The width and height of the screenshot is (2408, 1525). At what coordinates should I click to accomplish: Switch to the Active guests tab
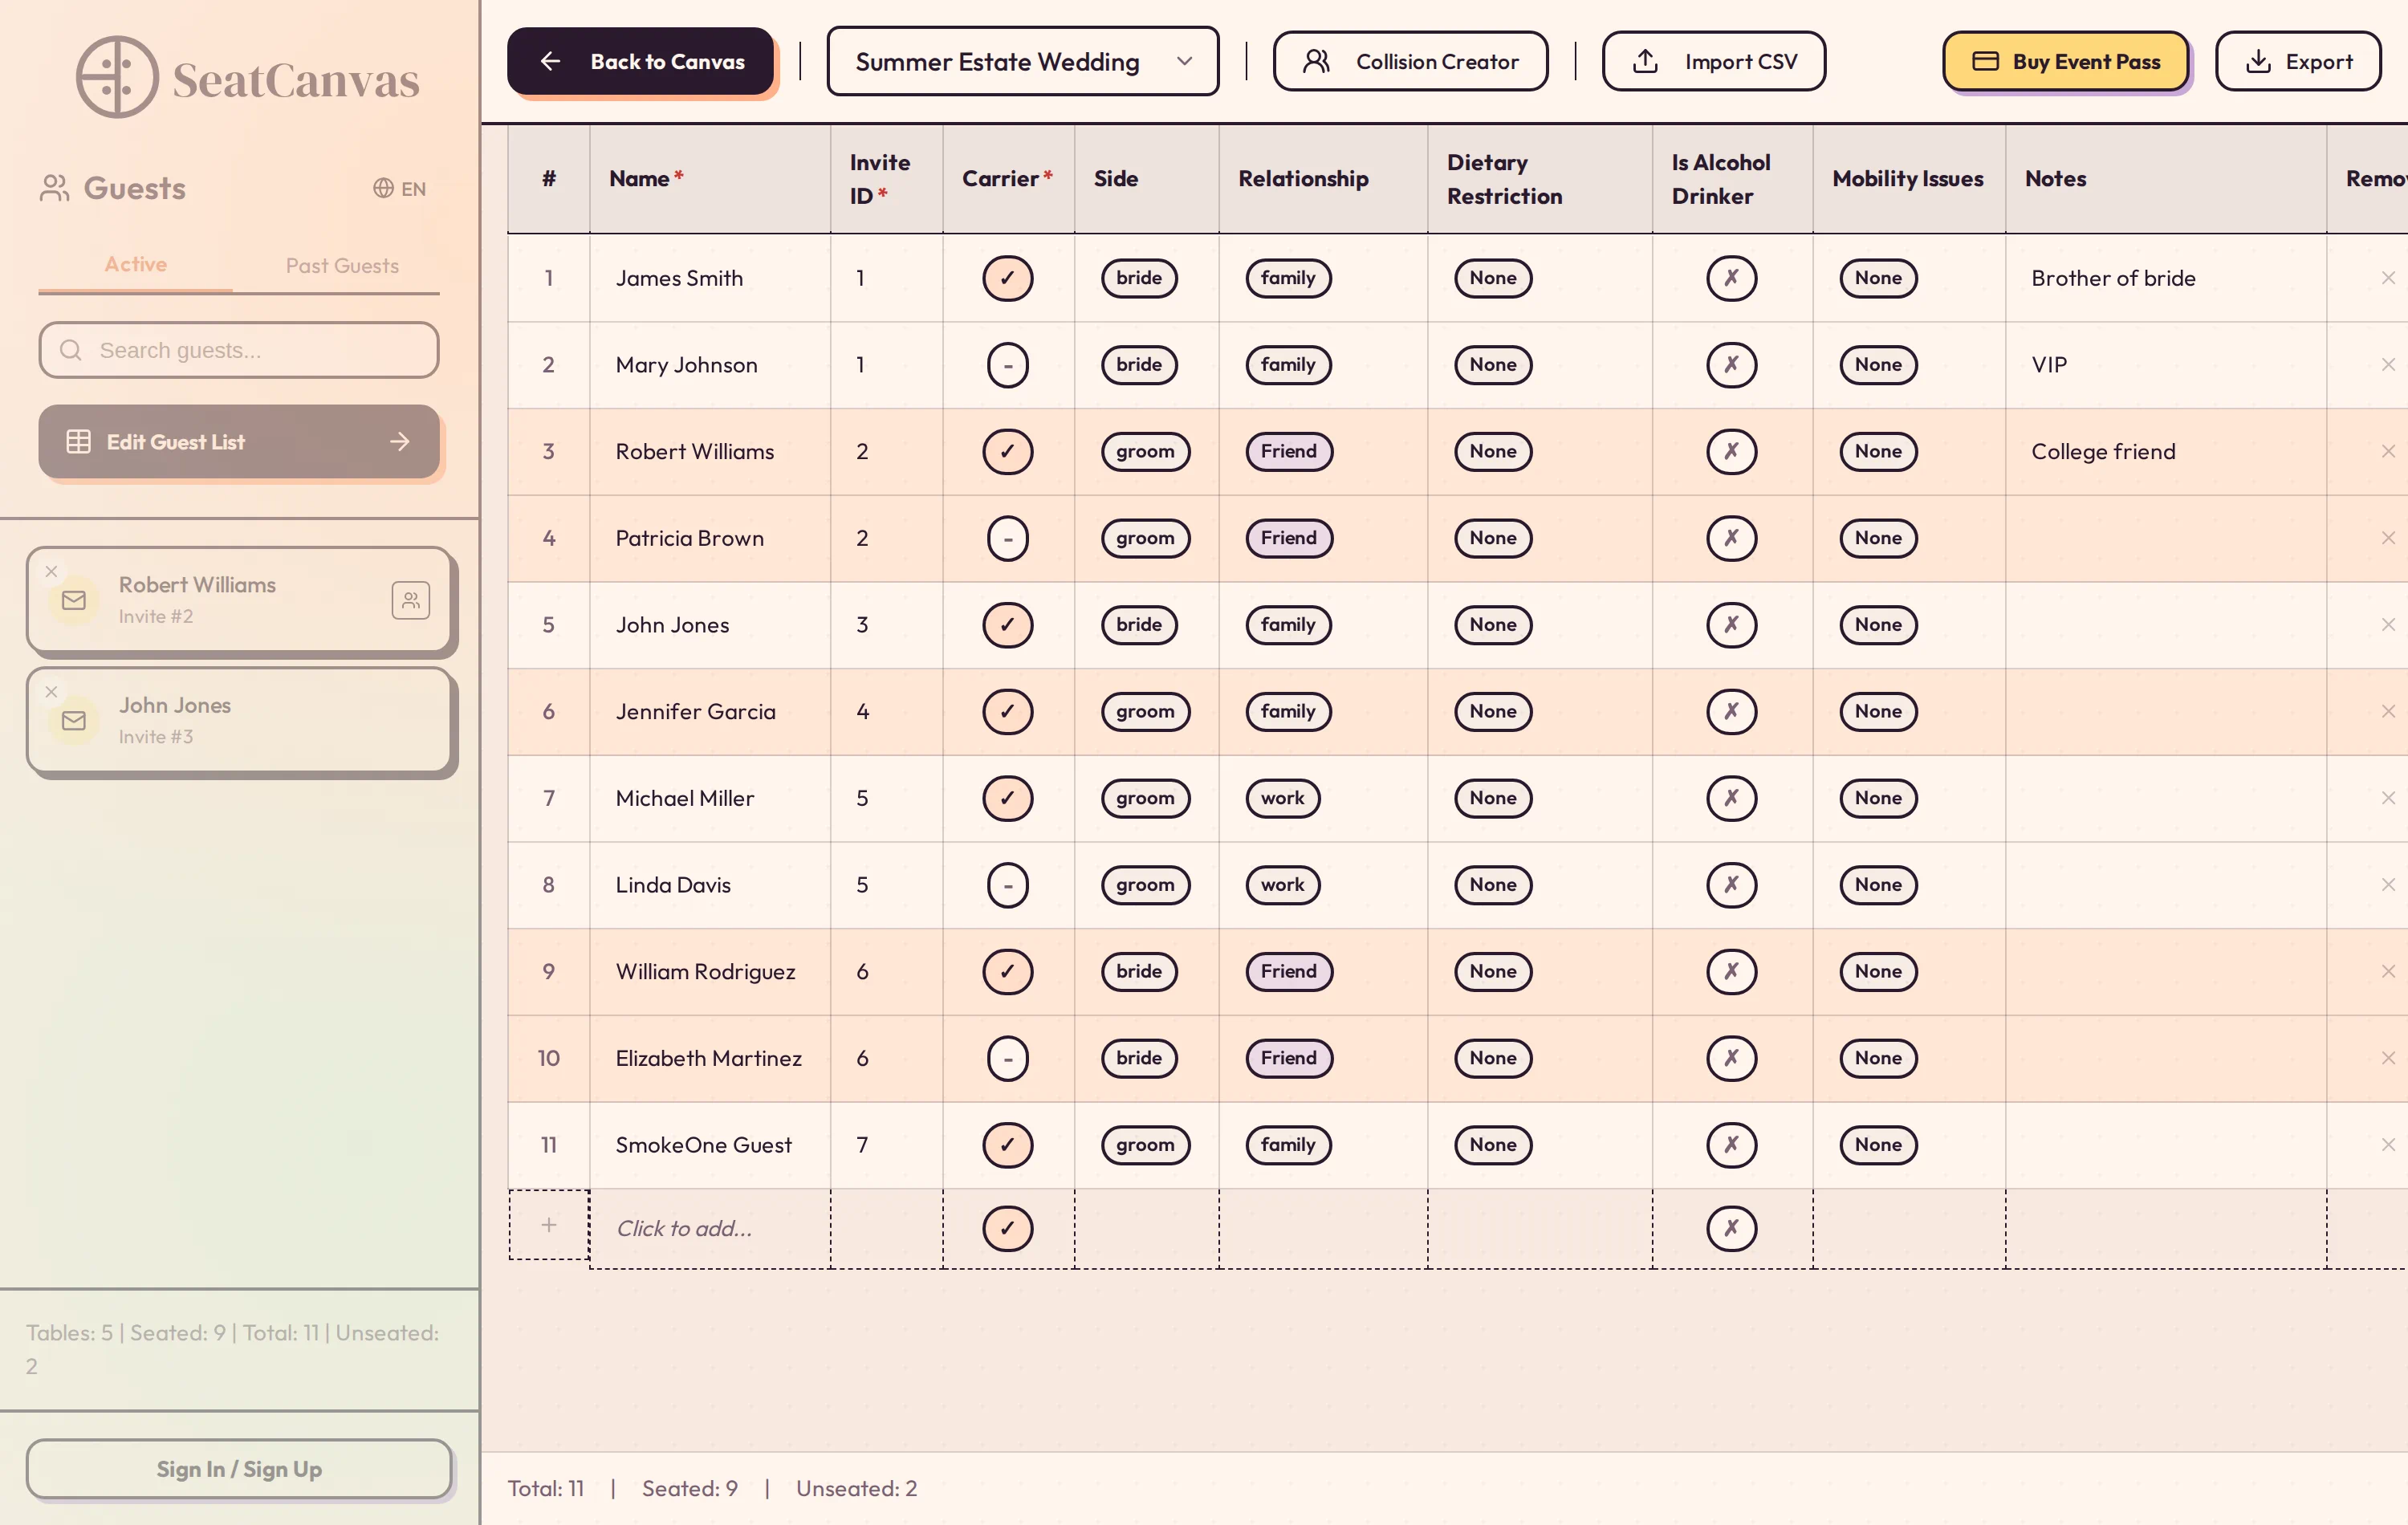click(136, 264)
